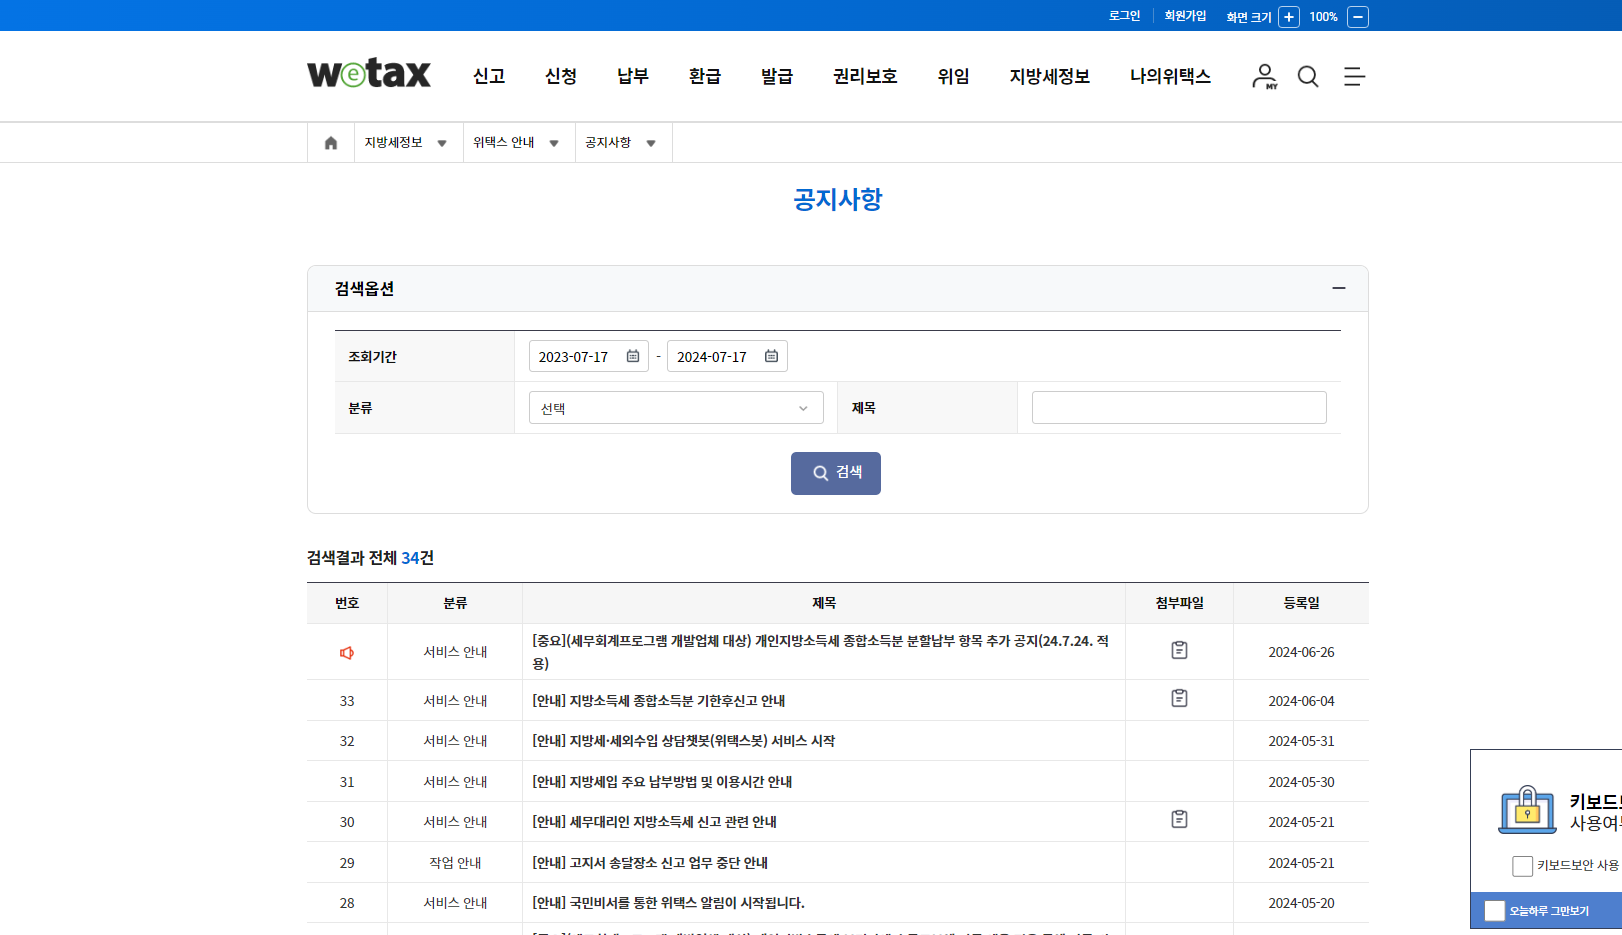Open notice 국민비서를 통한 위택스 알림이 시작됩니다
The image size is (1622, 935).
[668, 903]
